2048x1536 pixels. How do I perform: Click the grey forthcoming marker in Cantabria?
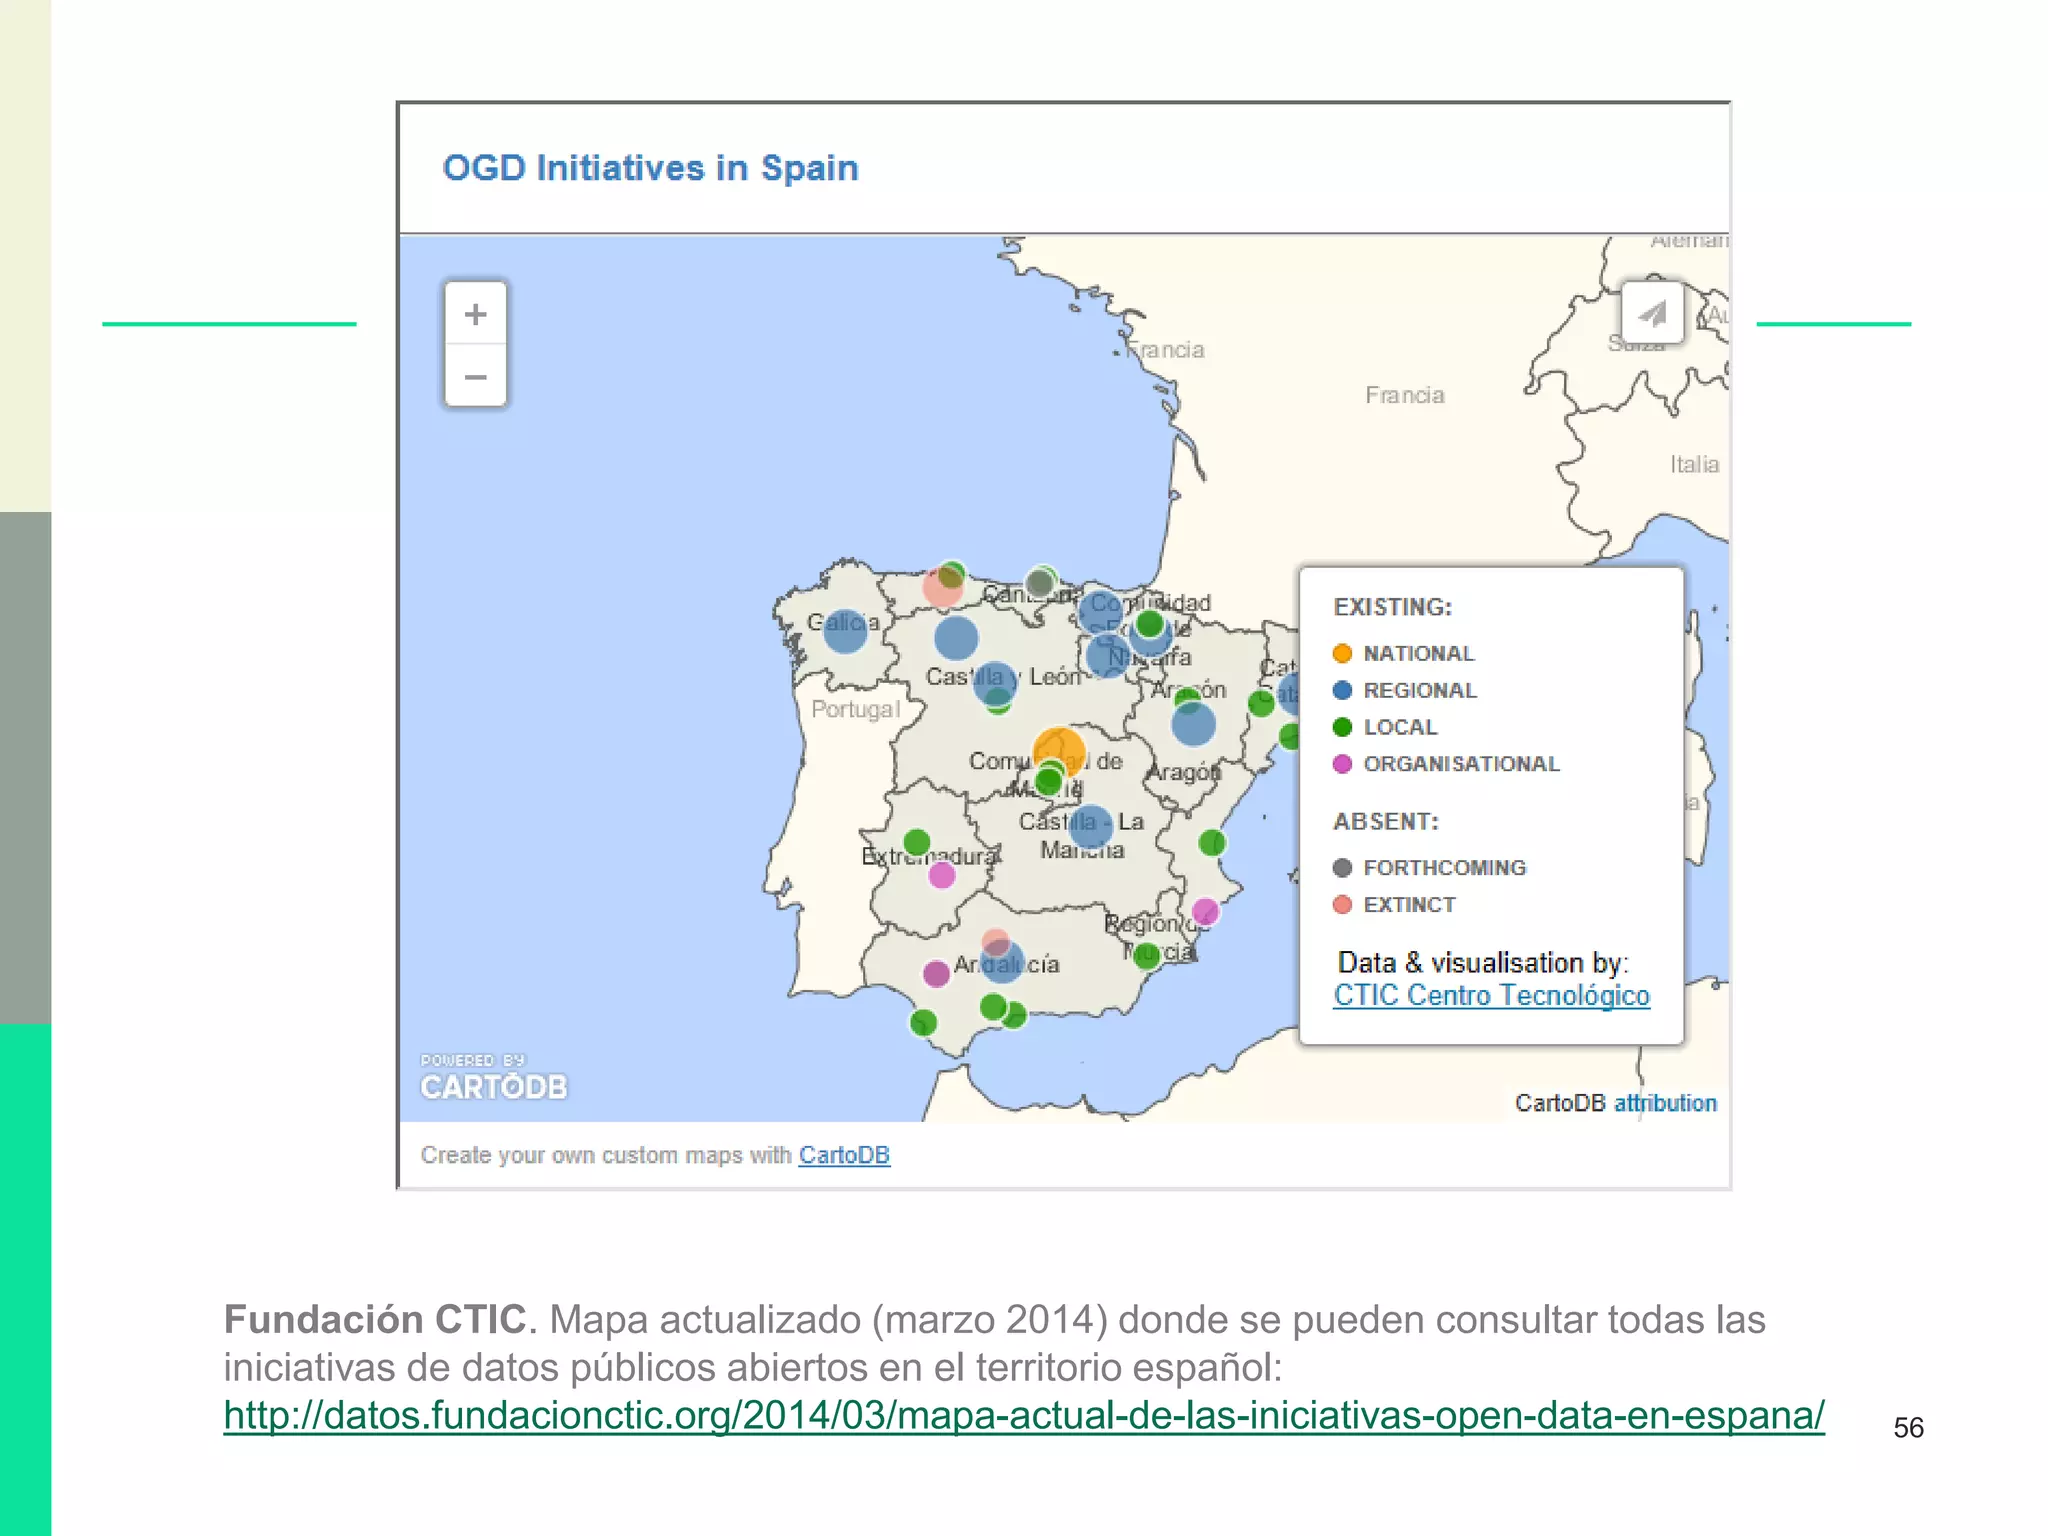pyautogui.click(x=1040, y=583)
